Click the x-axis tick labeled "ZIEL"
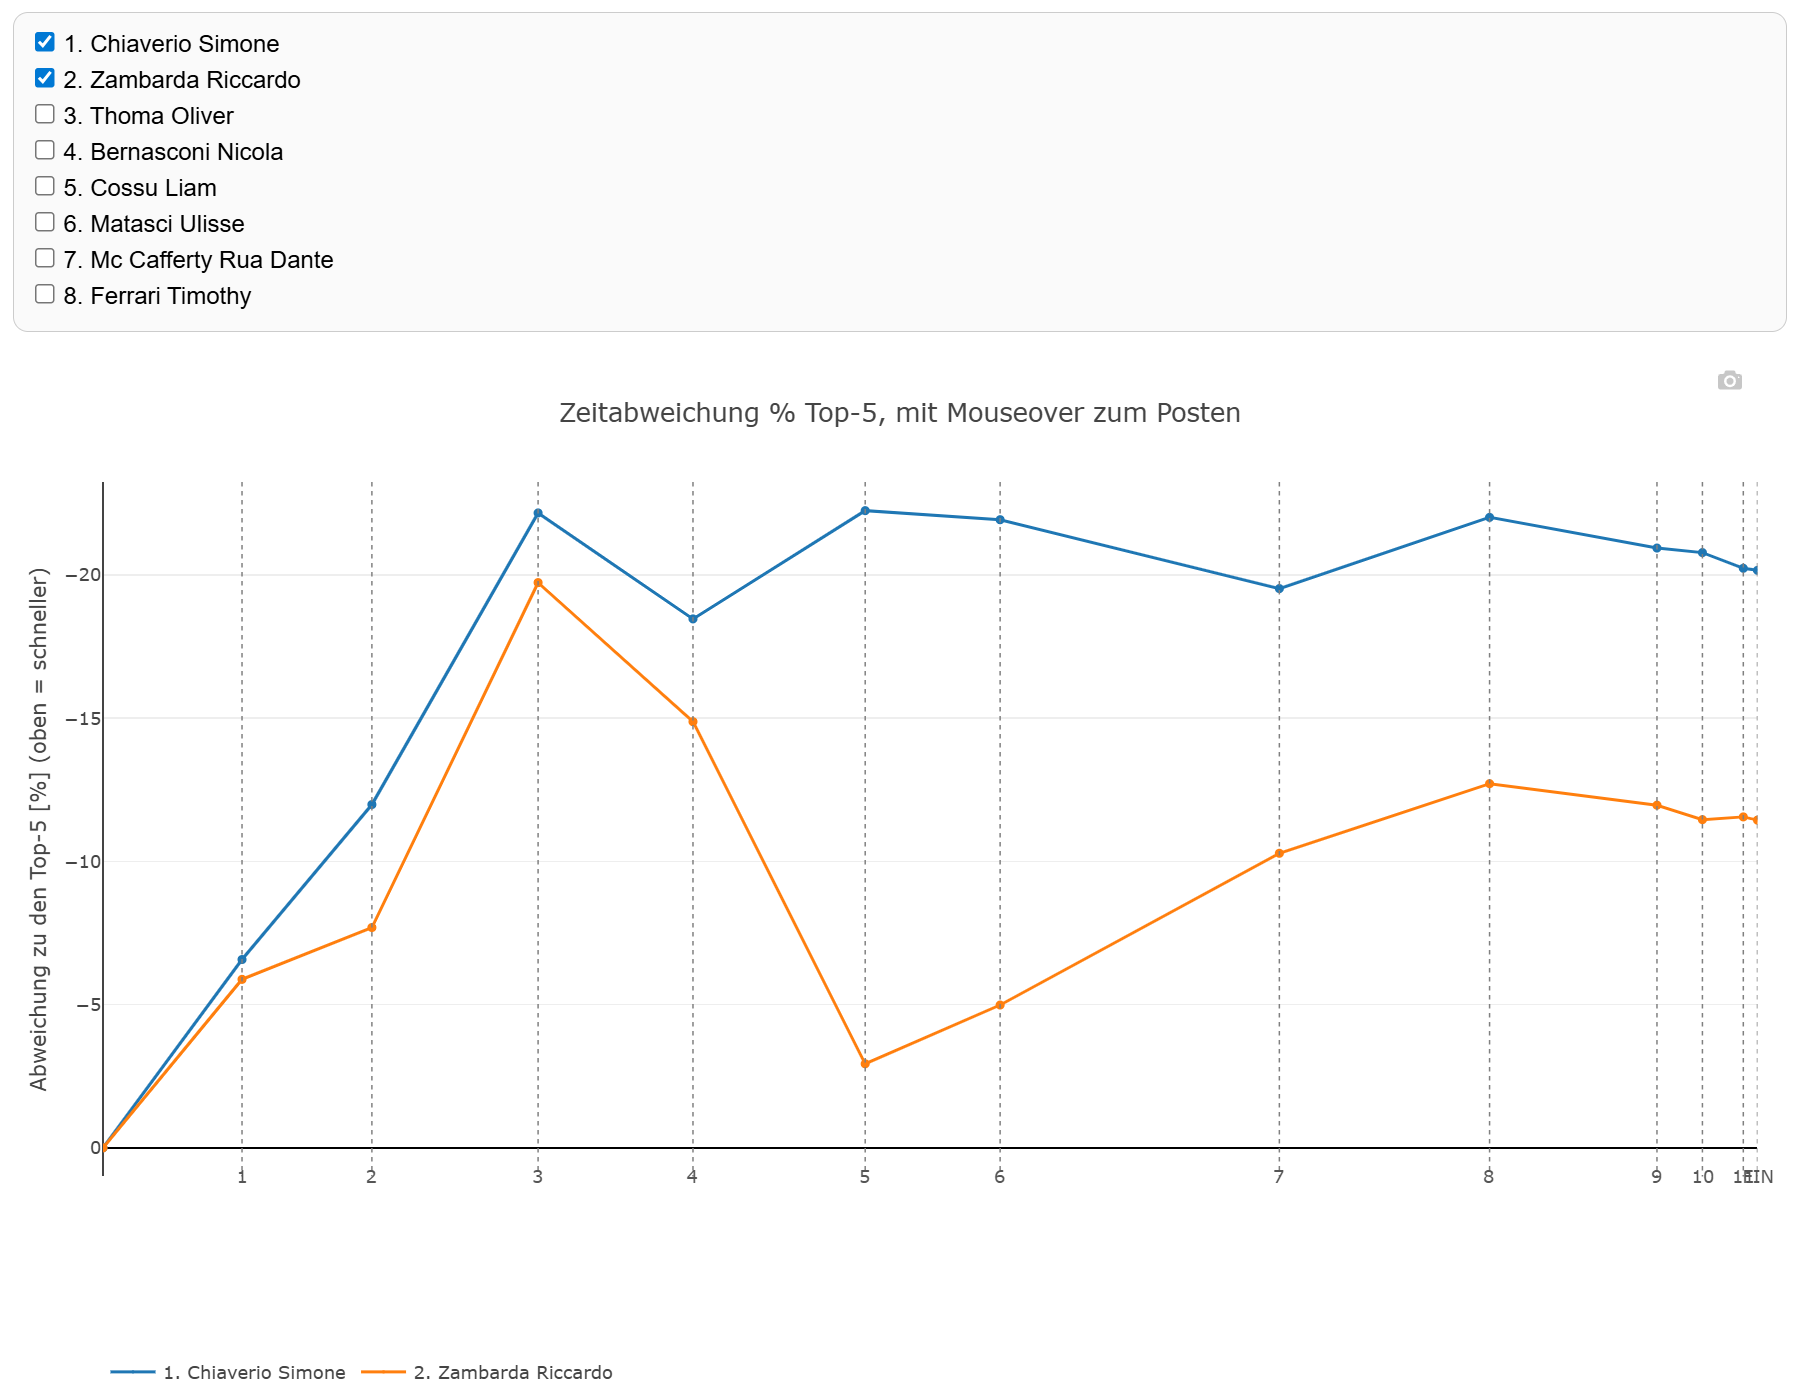This screenshot has width=1804, height=1393. click(x=1757, y=1178)
